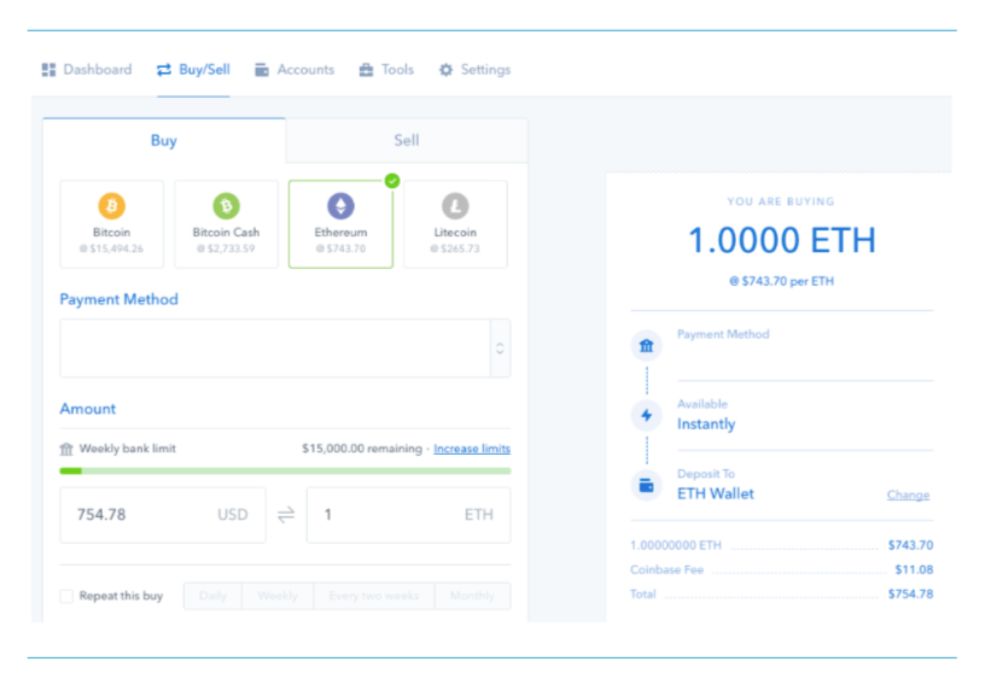Click the 1 ETH amount field

408,515
